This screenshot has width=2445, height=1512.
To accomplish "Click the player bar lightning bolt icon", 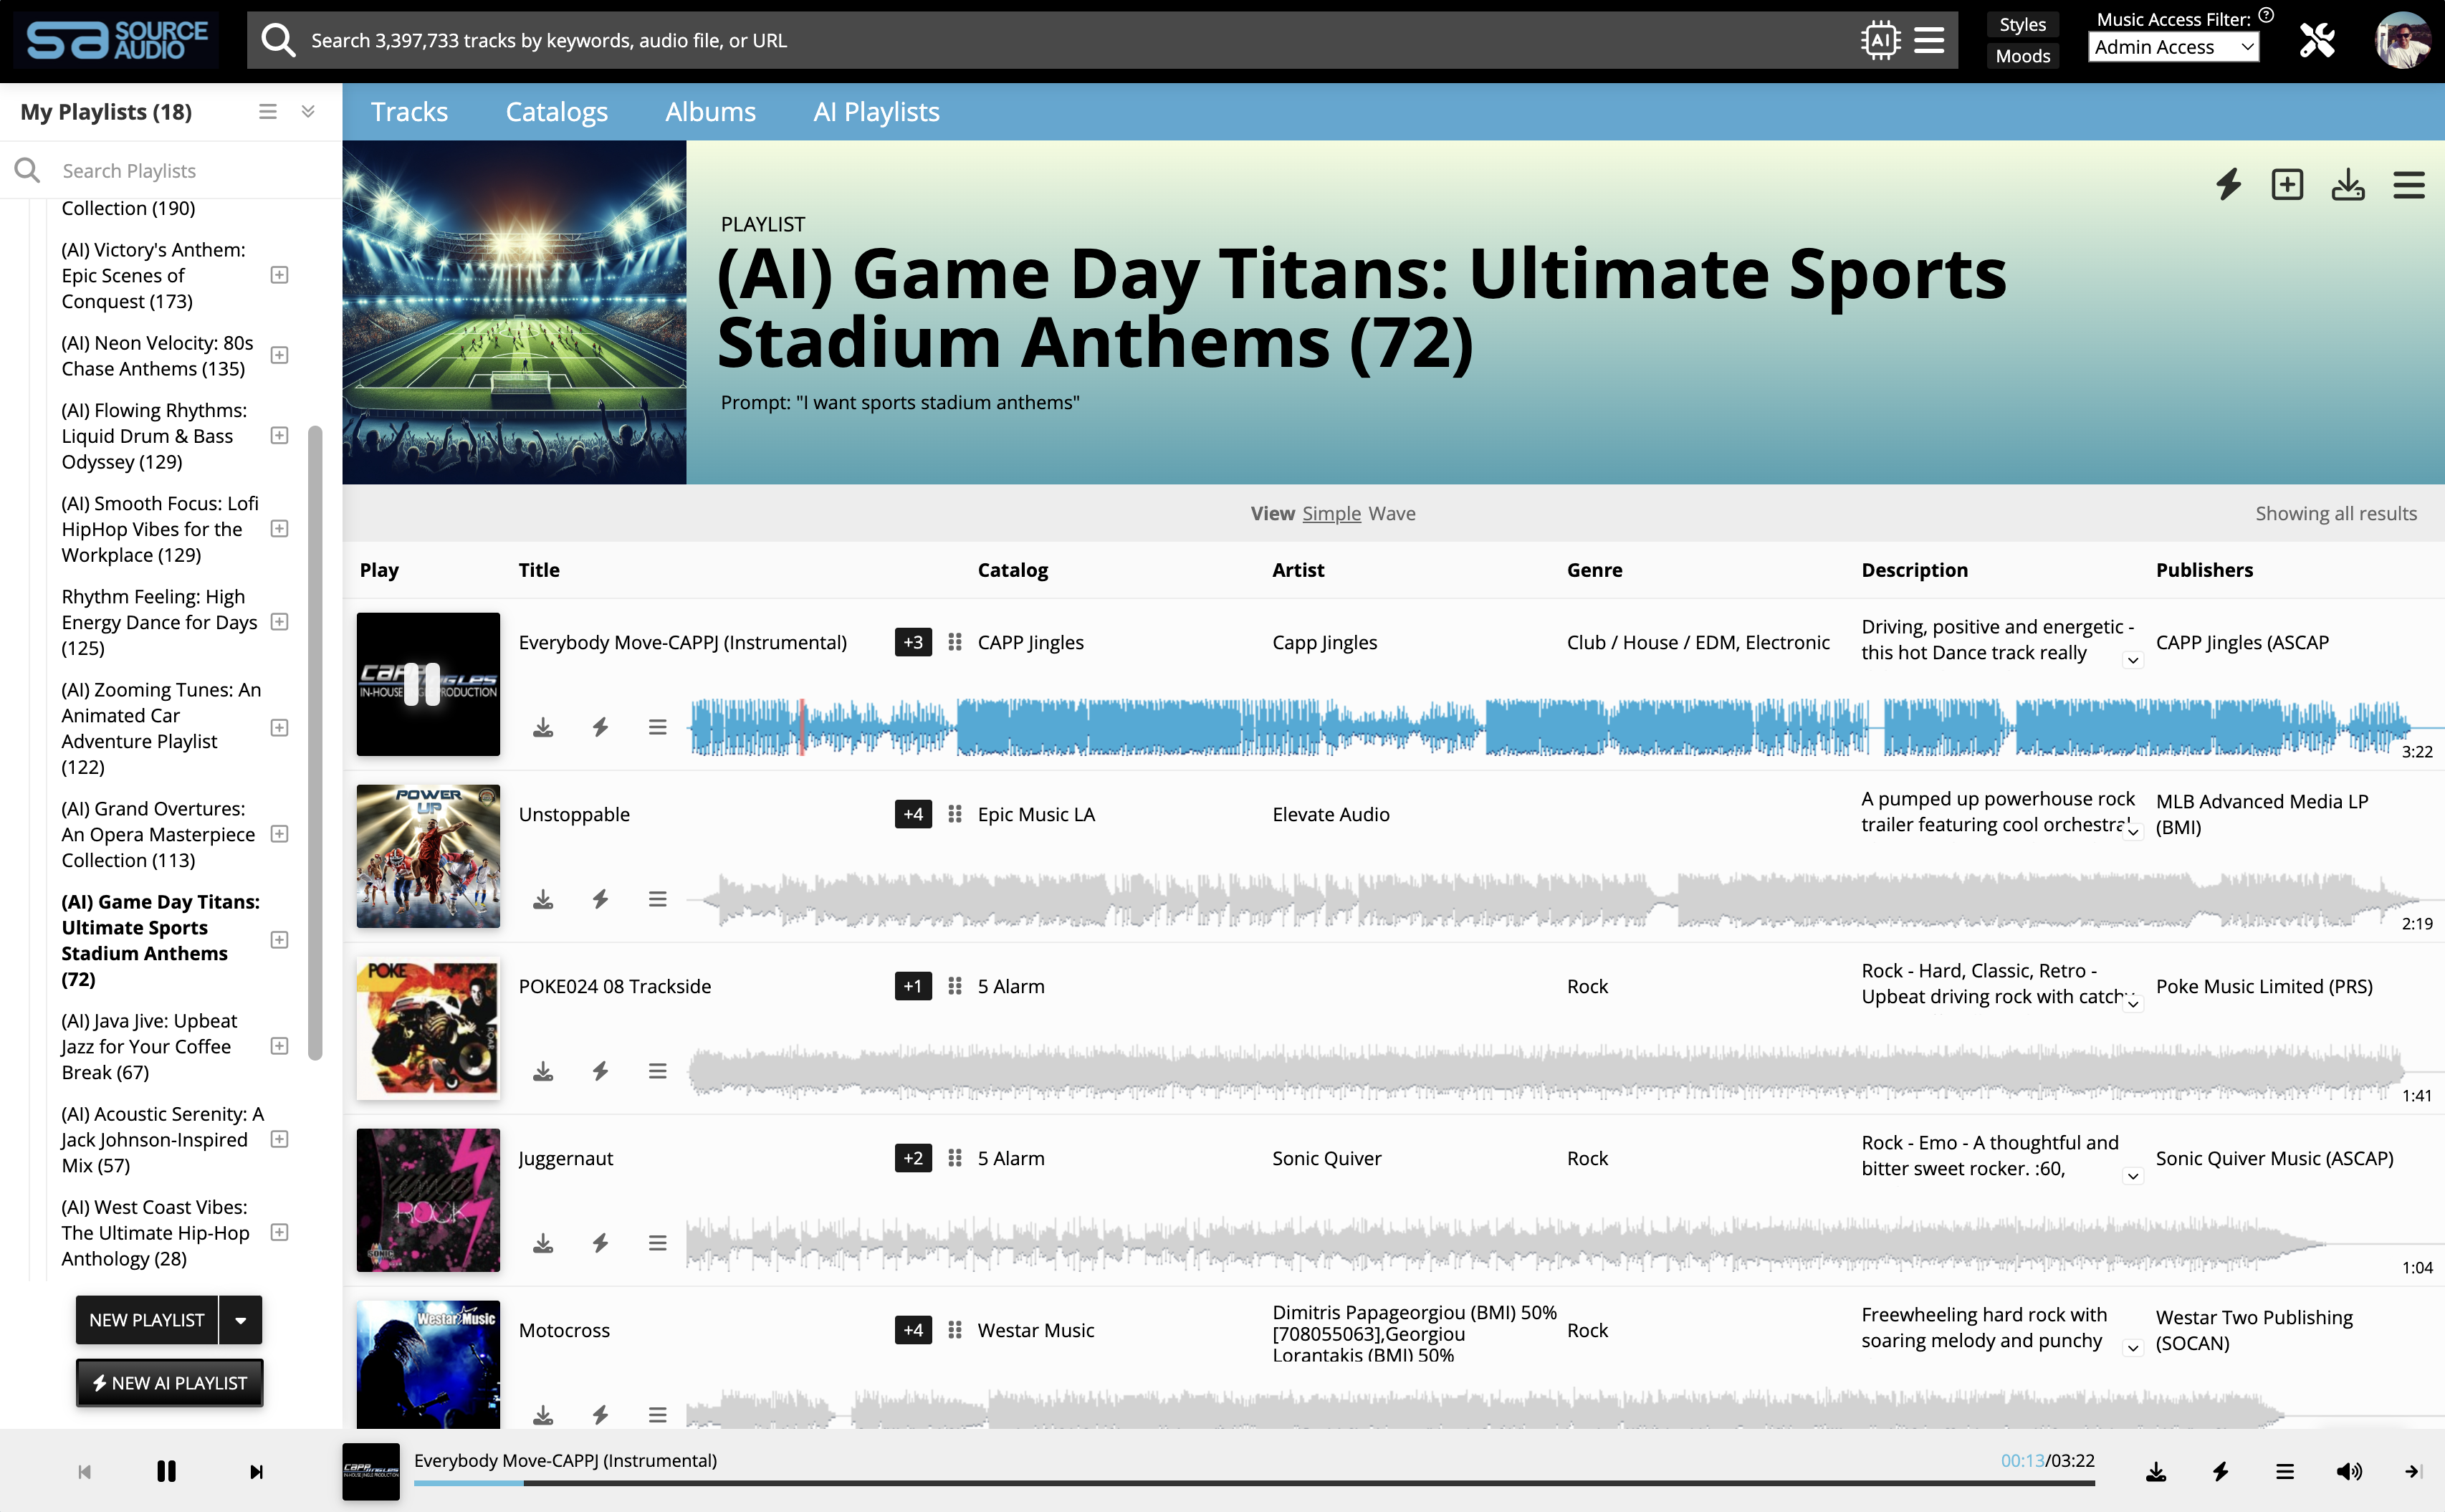I will click(2220, 1471).
